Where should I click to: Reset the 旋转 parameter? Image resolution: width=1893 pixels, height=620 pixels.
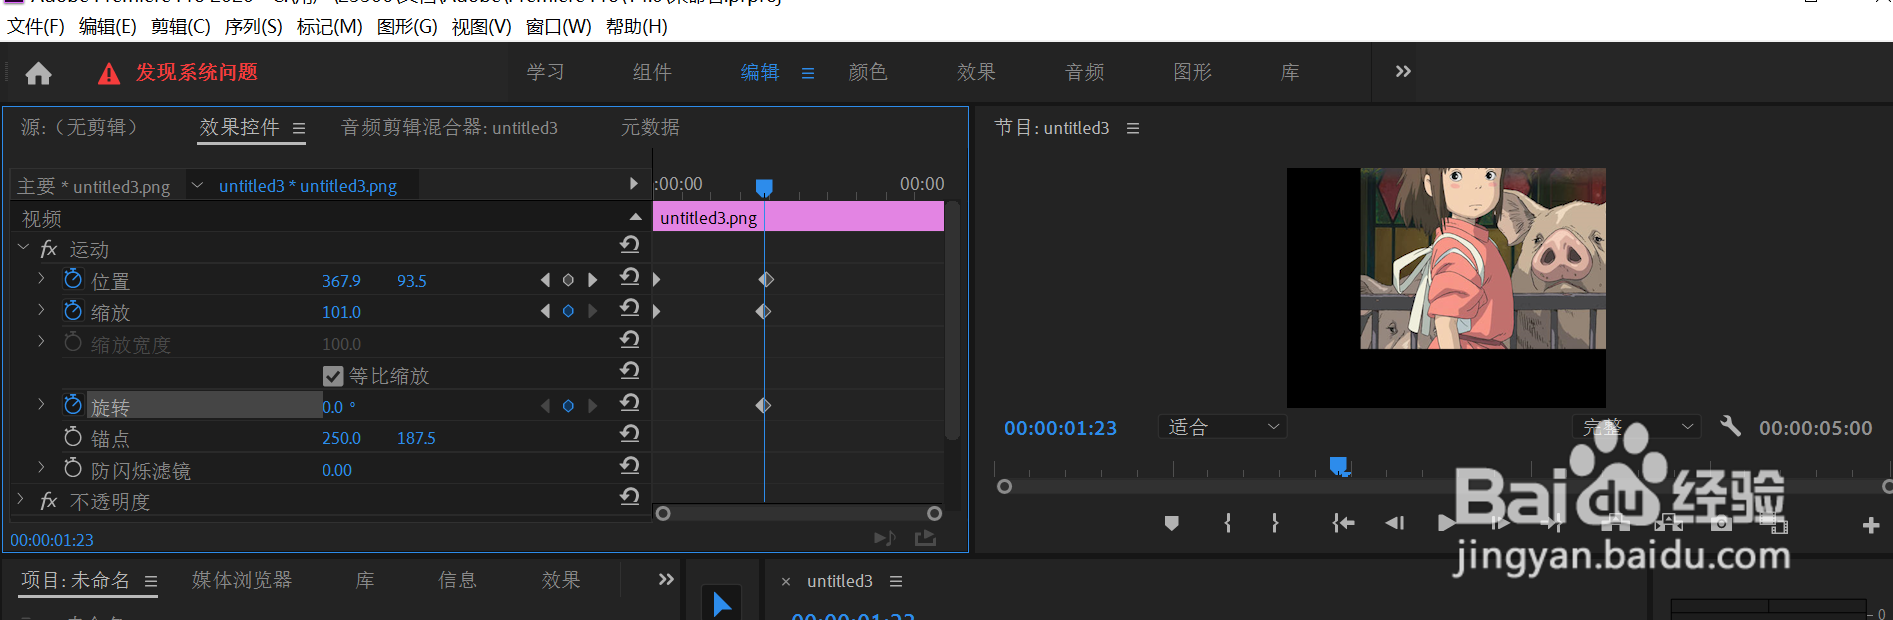click(629, 403)
